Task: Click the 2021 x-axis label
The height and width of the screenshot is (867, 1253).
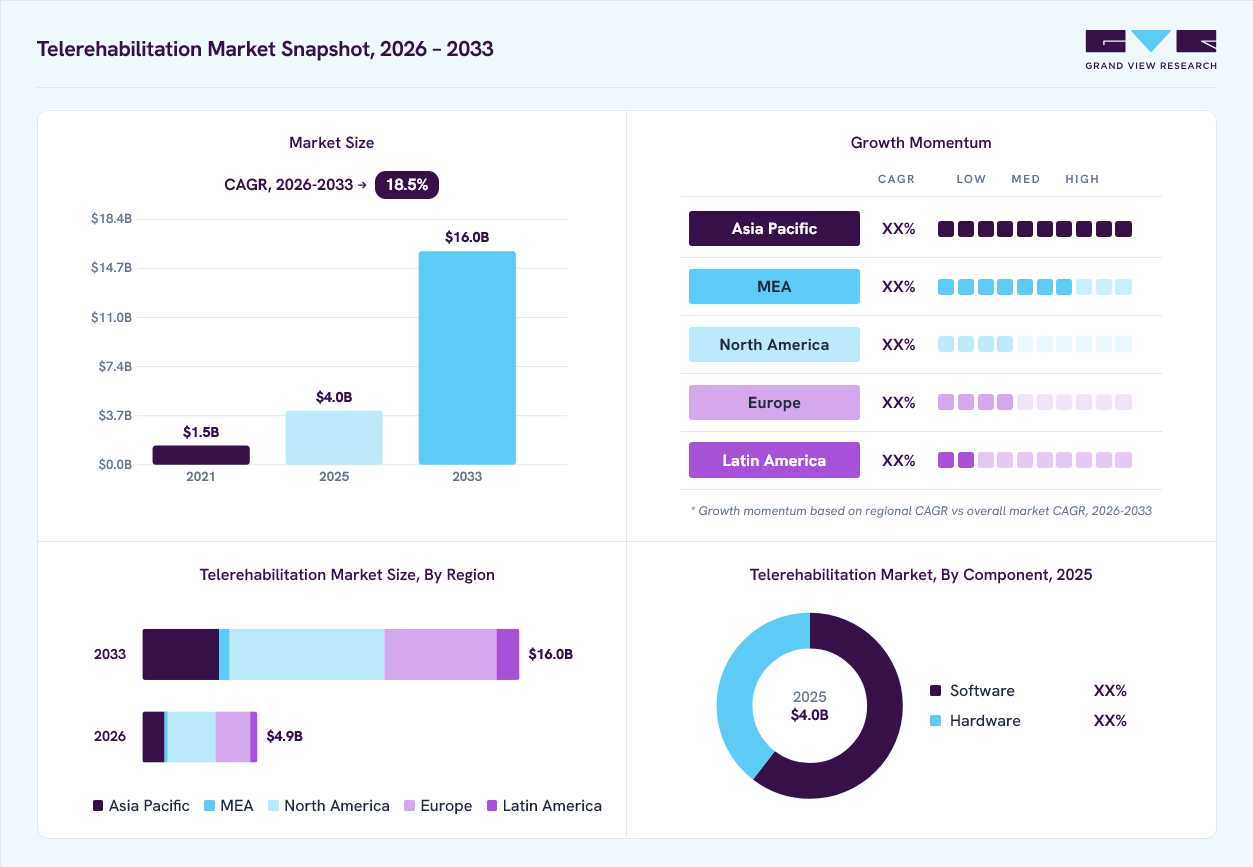Action: click(201, 477)
